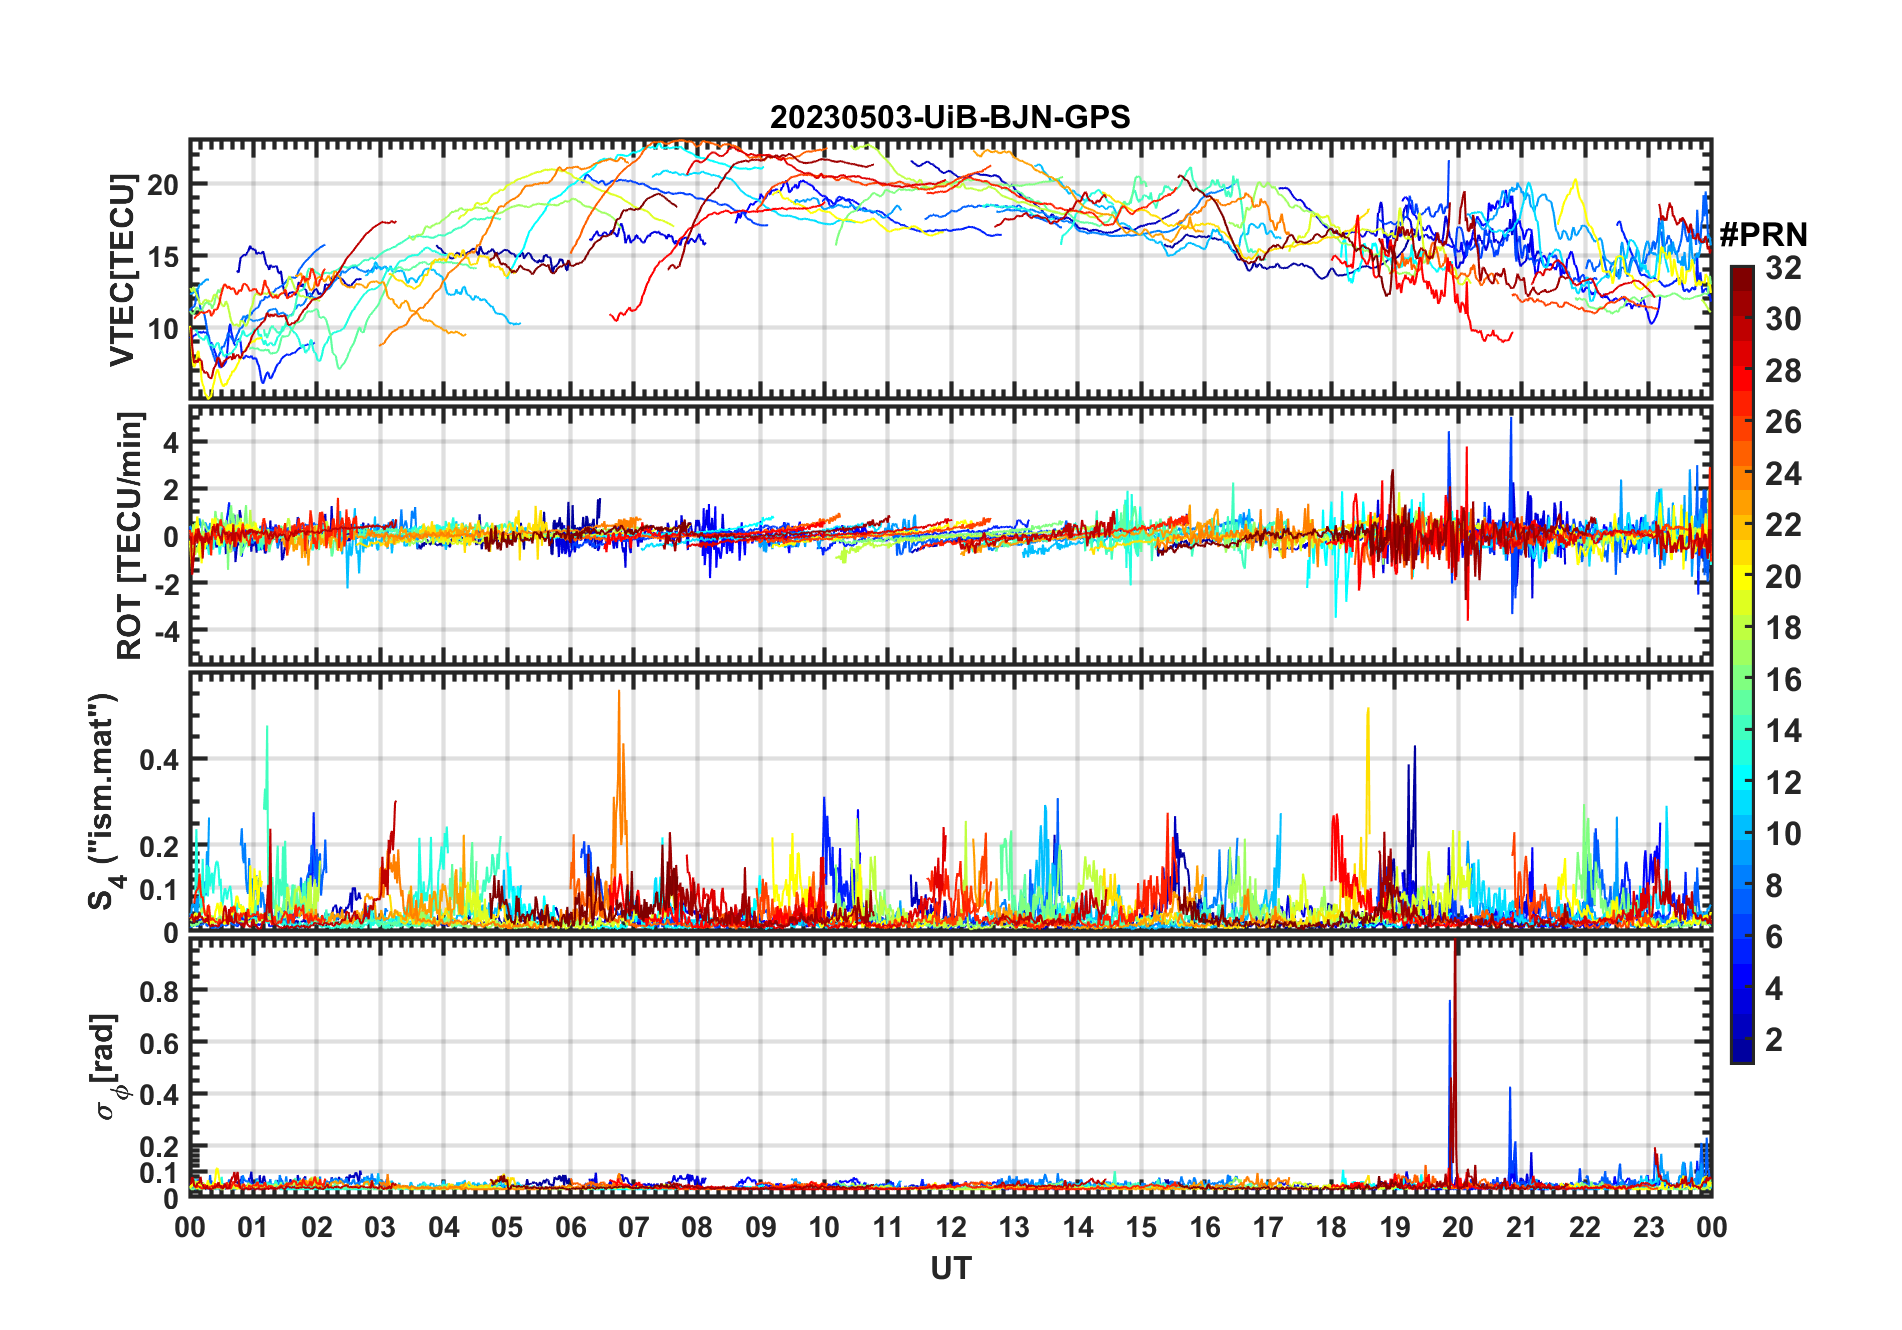Click x-axis hour label 11

888,1227
